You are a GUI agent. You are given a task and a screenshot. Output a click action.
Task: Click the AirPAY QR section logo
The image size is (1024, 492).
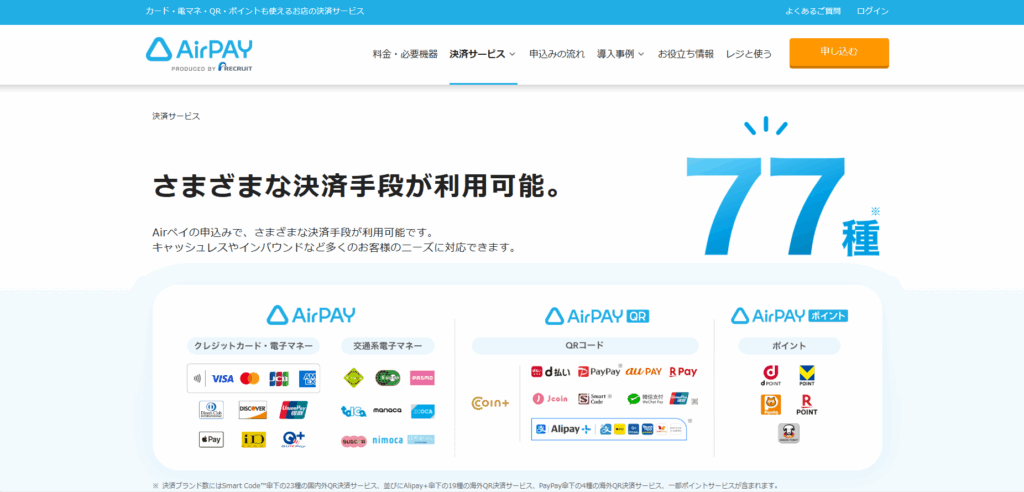tap(597, 316)
